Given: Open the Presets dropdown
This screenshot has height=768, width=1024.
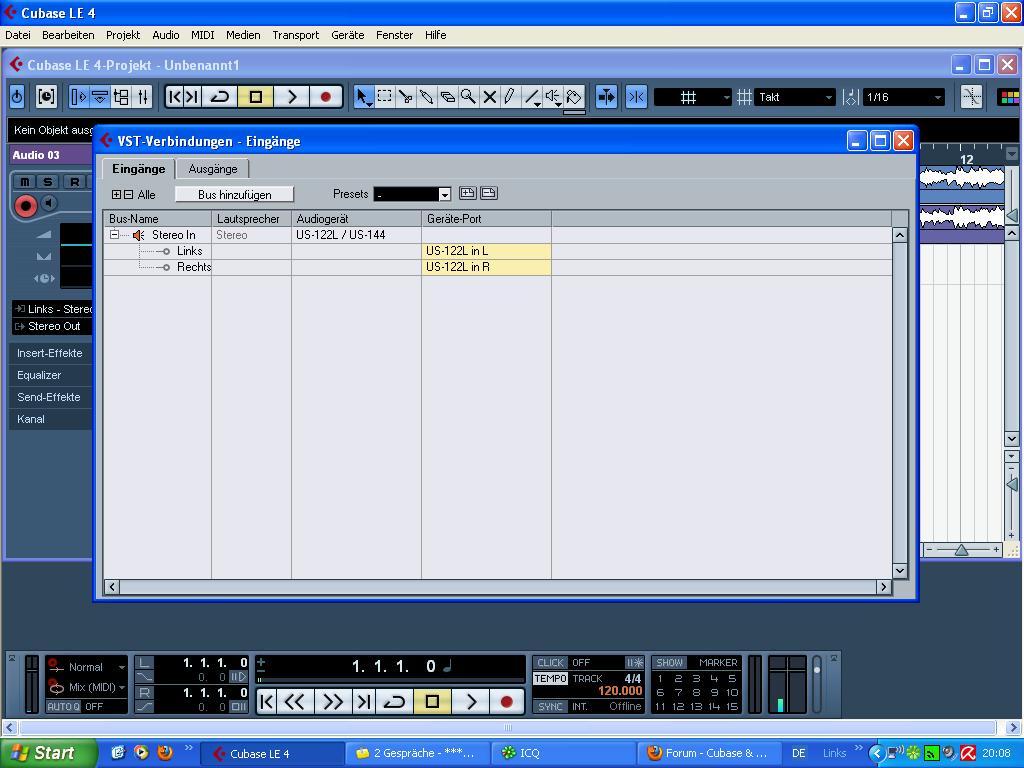Looking at the screenshot, I should pyautogui.click(x=444, y=195).
